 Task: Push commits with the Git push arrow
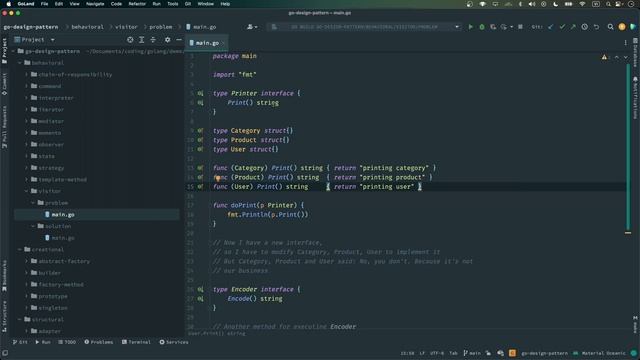[573, 27]
